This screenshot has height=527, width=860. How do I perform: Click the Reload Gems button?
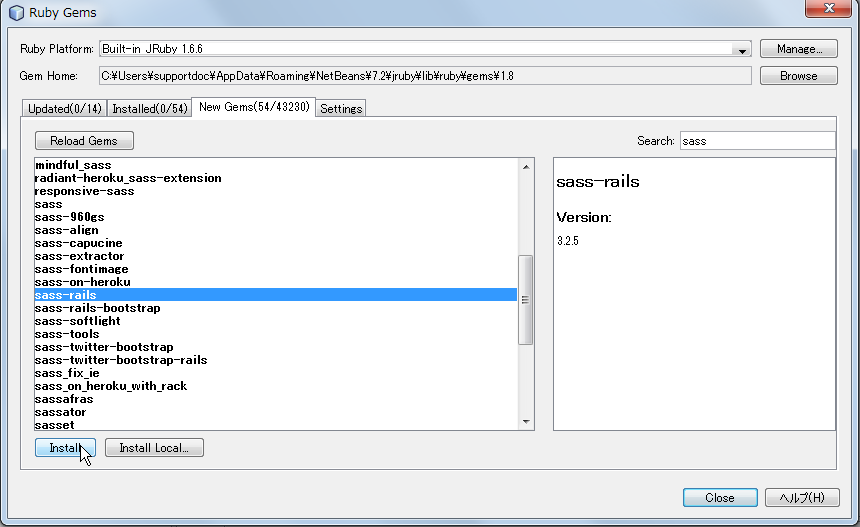[84, 141]
